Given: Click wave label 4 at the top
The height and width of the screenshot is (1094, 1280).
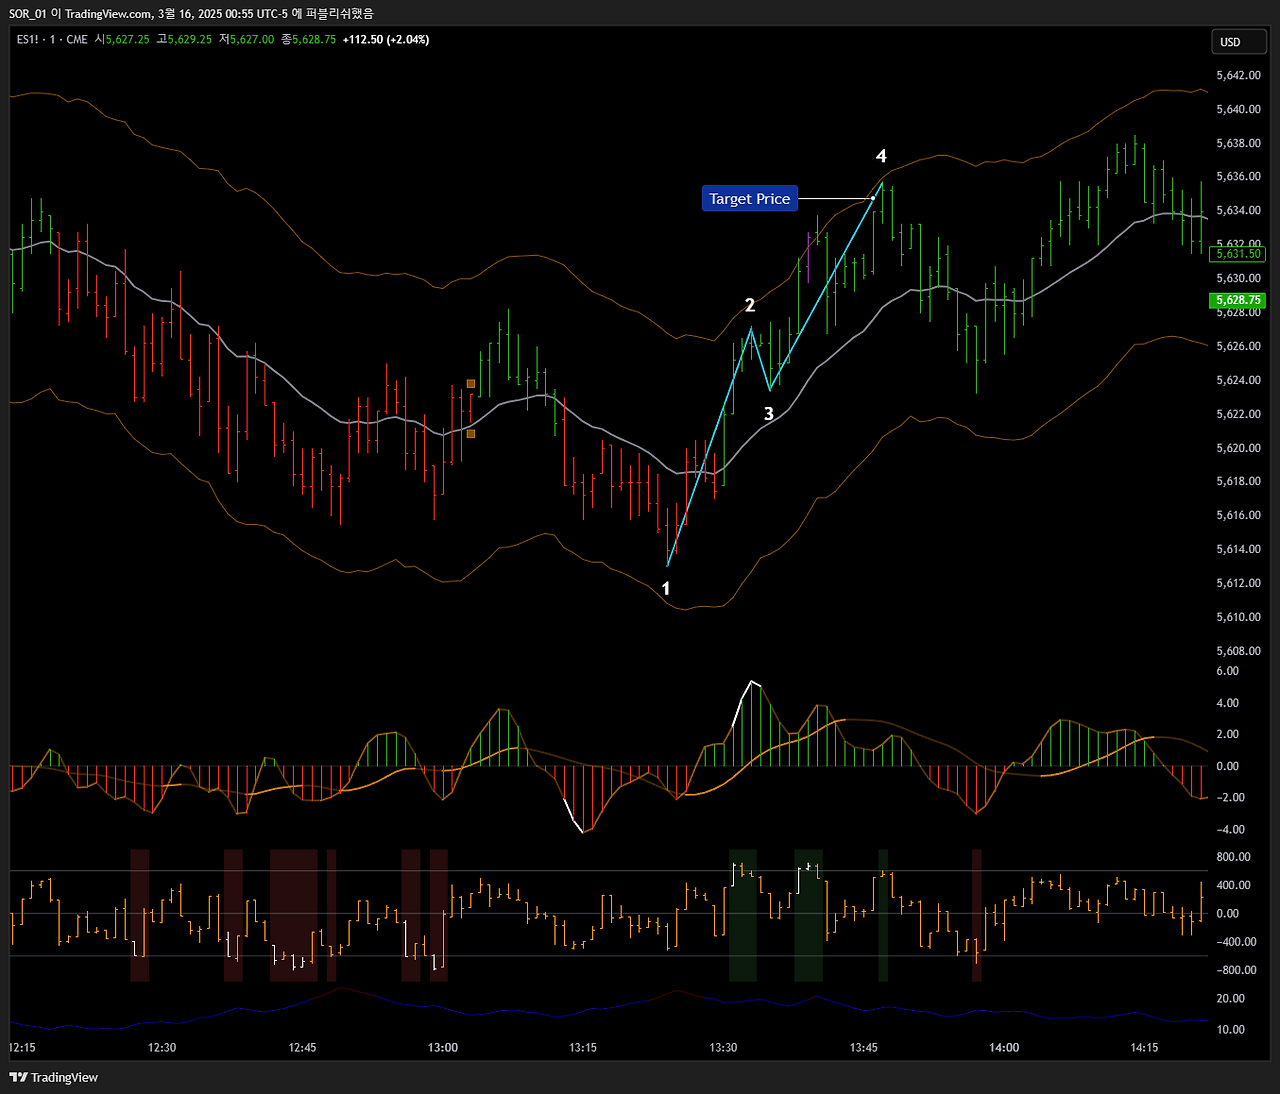Looking at the screenshot, I should (881, 156).
